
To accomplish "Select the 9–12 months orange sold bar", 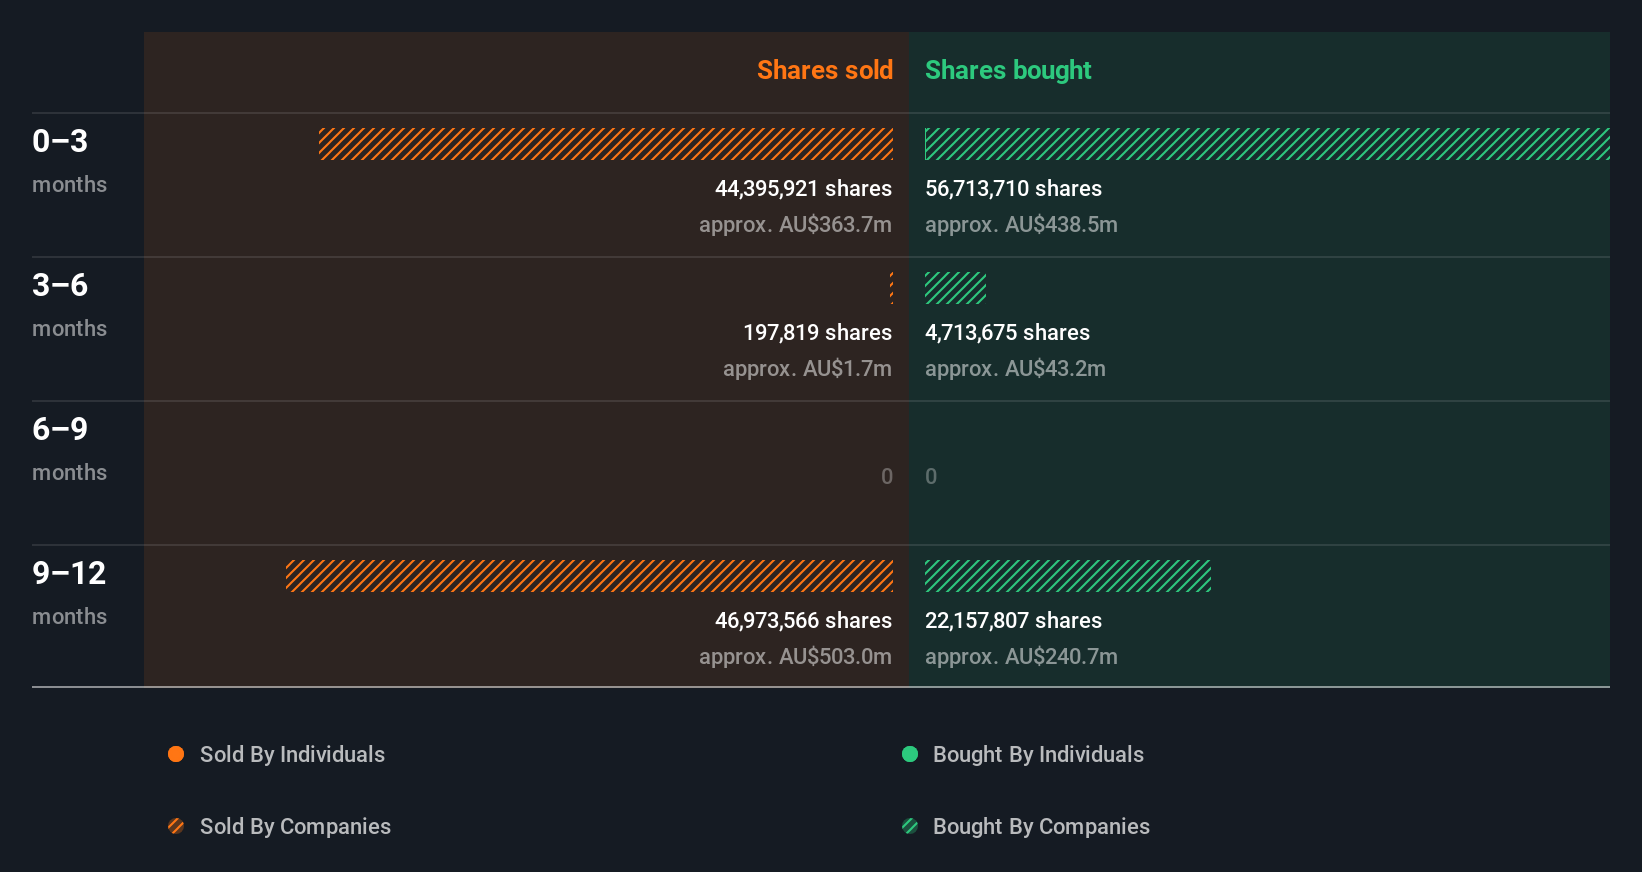I will pyautogui.click(x=589, y=576).
